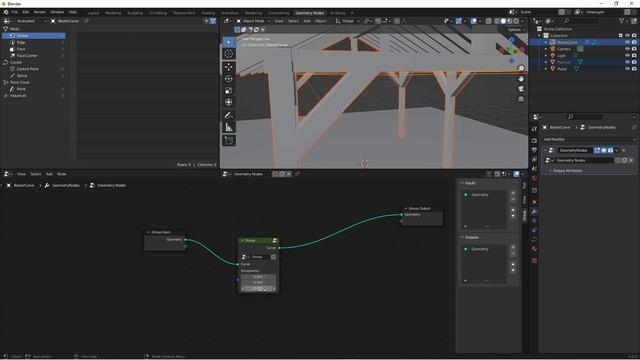Switch to the Shading workspace tab
The height and width of the screenshot is (360, 640).
208,13
